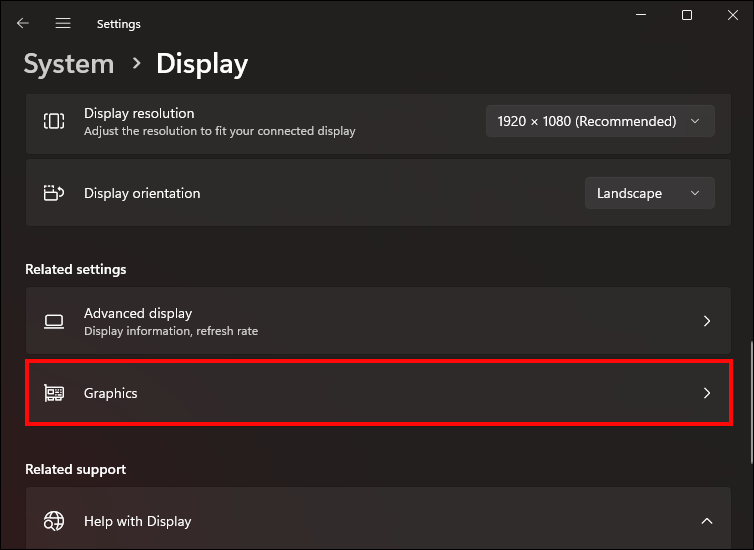Open the hamburger navigation menu
Image resolution: width=754 pixels, height=550 pixels.
(63, 23)
